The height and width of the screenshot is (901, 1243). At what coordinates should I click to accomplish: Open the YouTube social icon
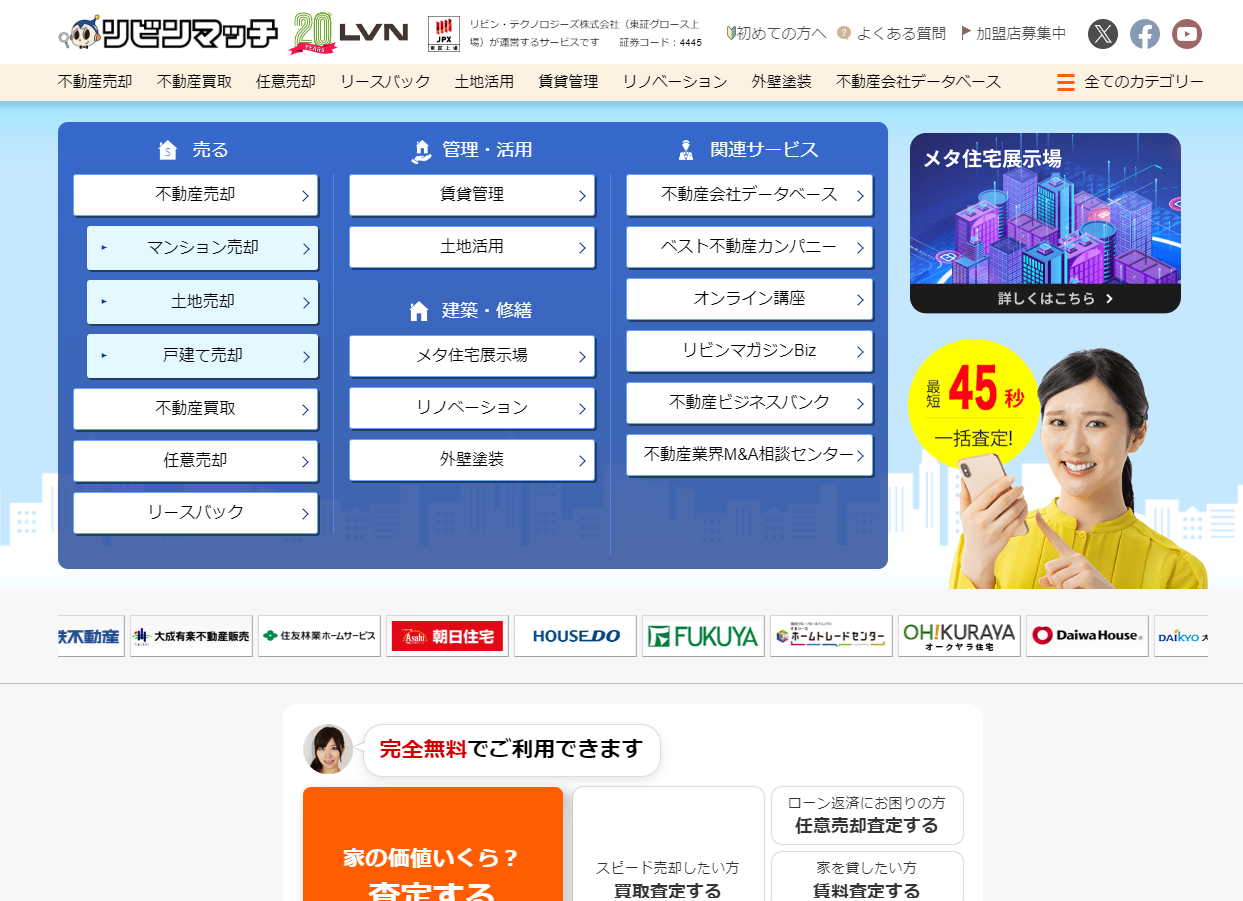(1187, 34)
